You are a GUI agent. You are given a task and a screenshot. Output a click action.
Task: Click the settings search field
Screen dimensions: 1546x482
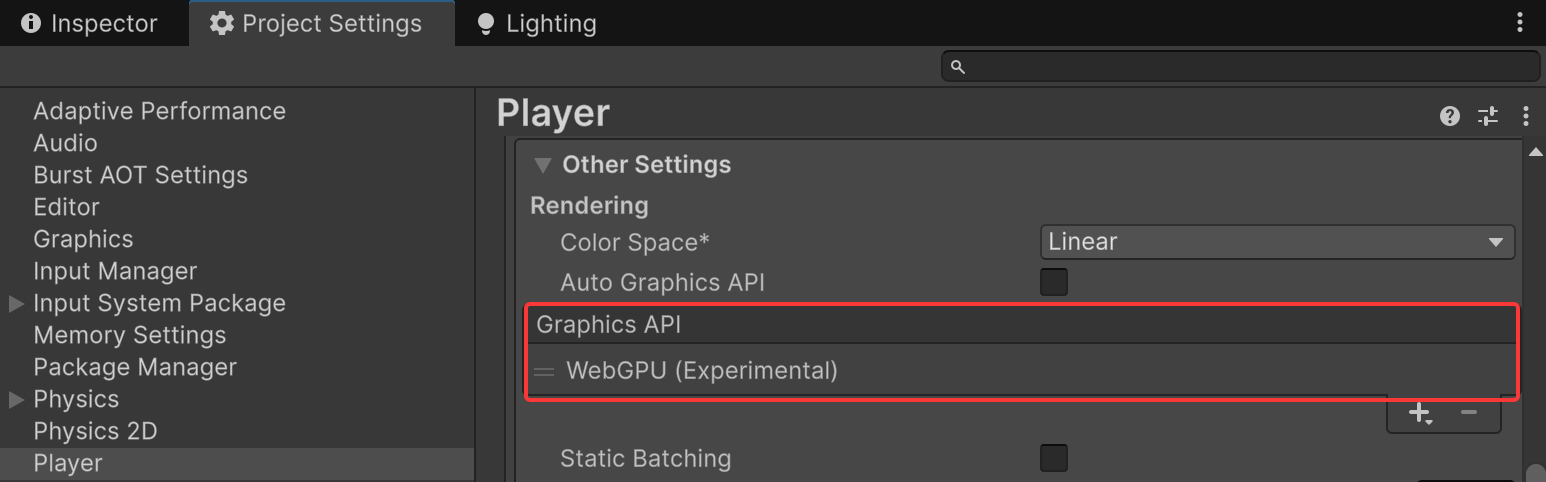tap(1250, 67)
